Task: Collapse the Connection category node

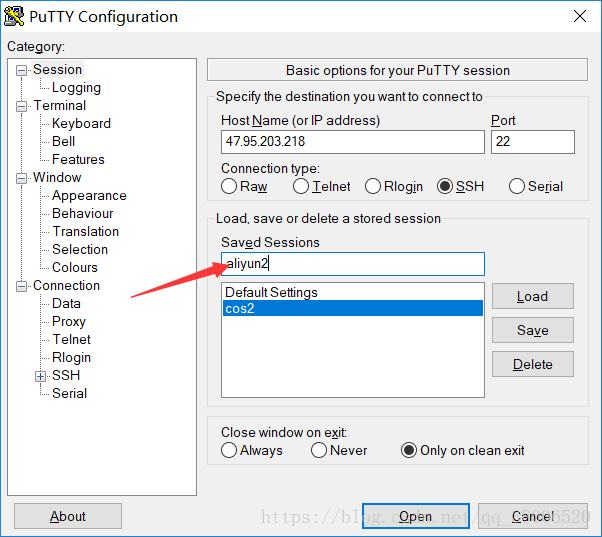Action: tap(22, 286)
